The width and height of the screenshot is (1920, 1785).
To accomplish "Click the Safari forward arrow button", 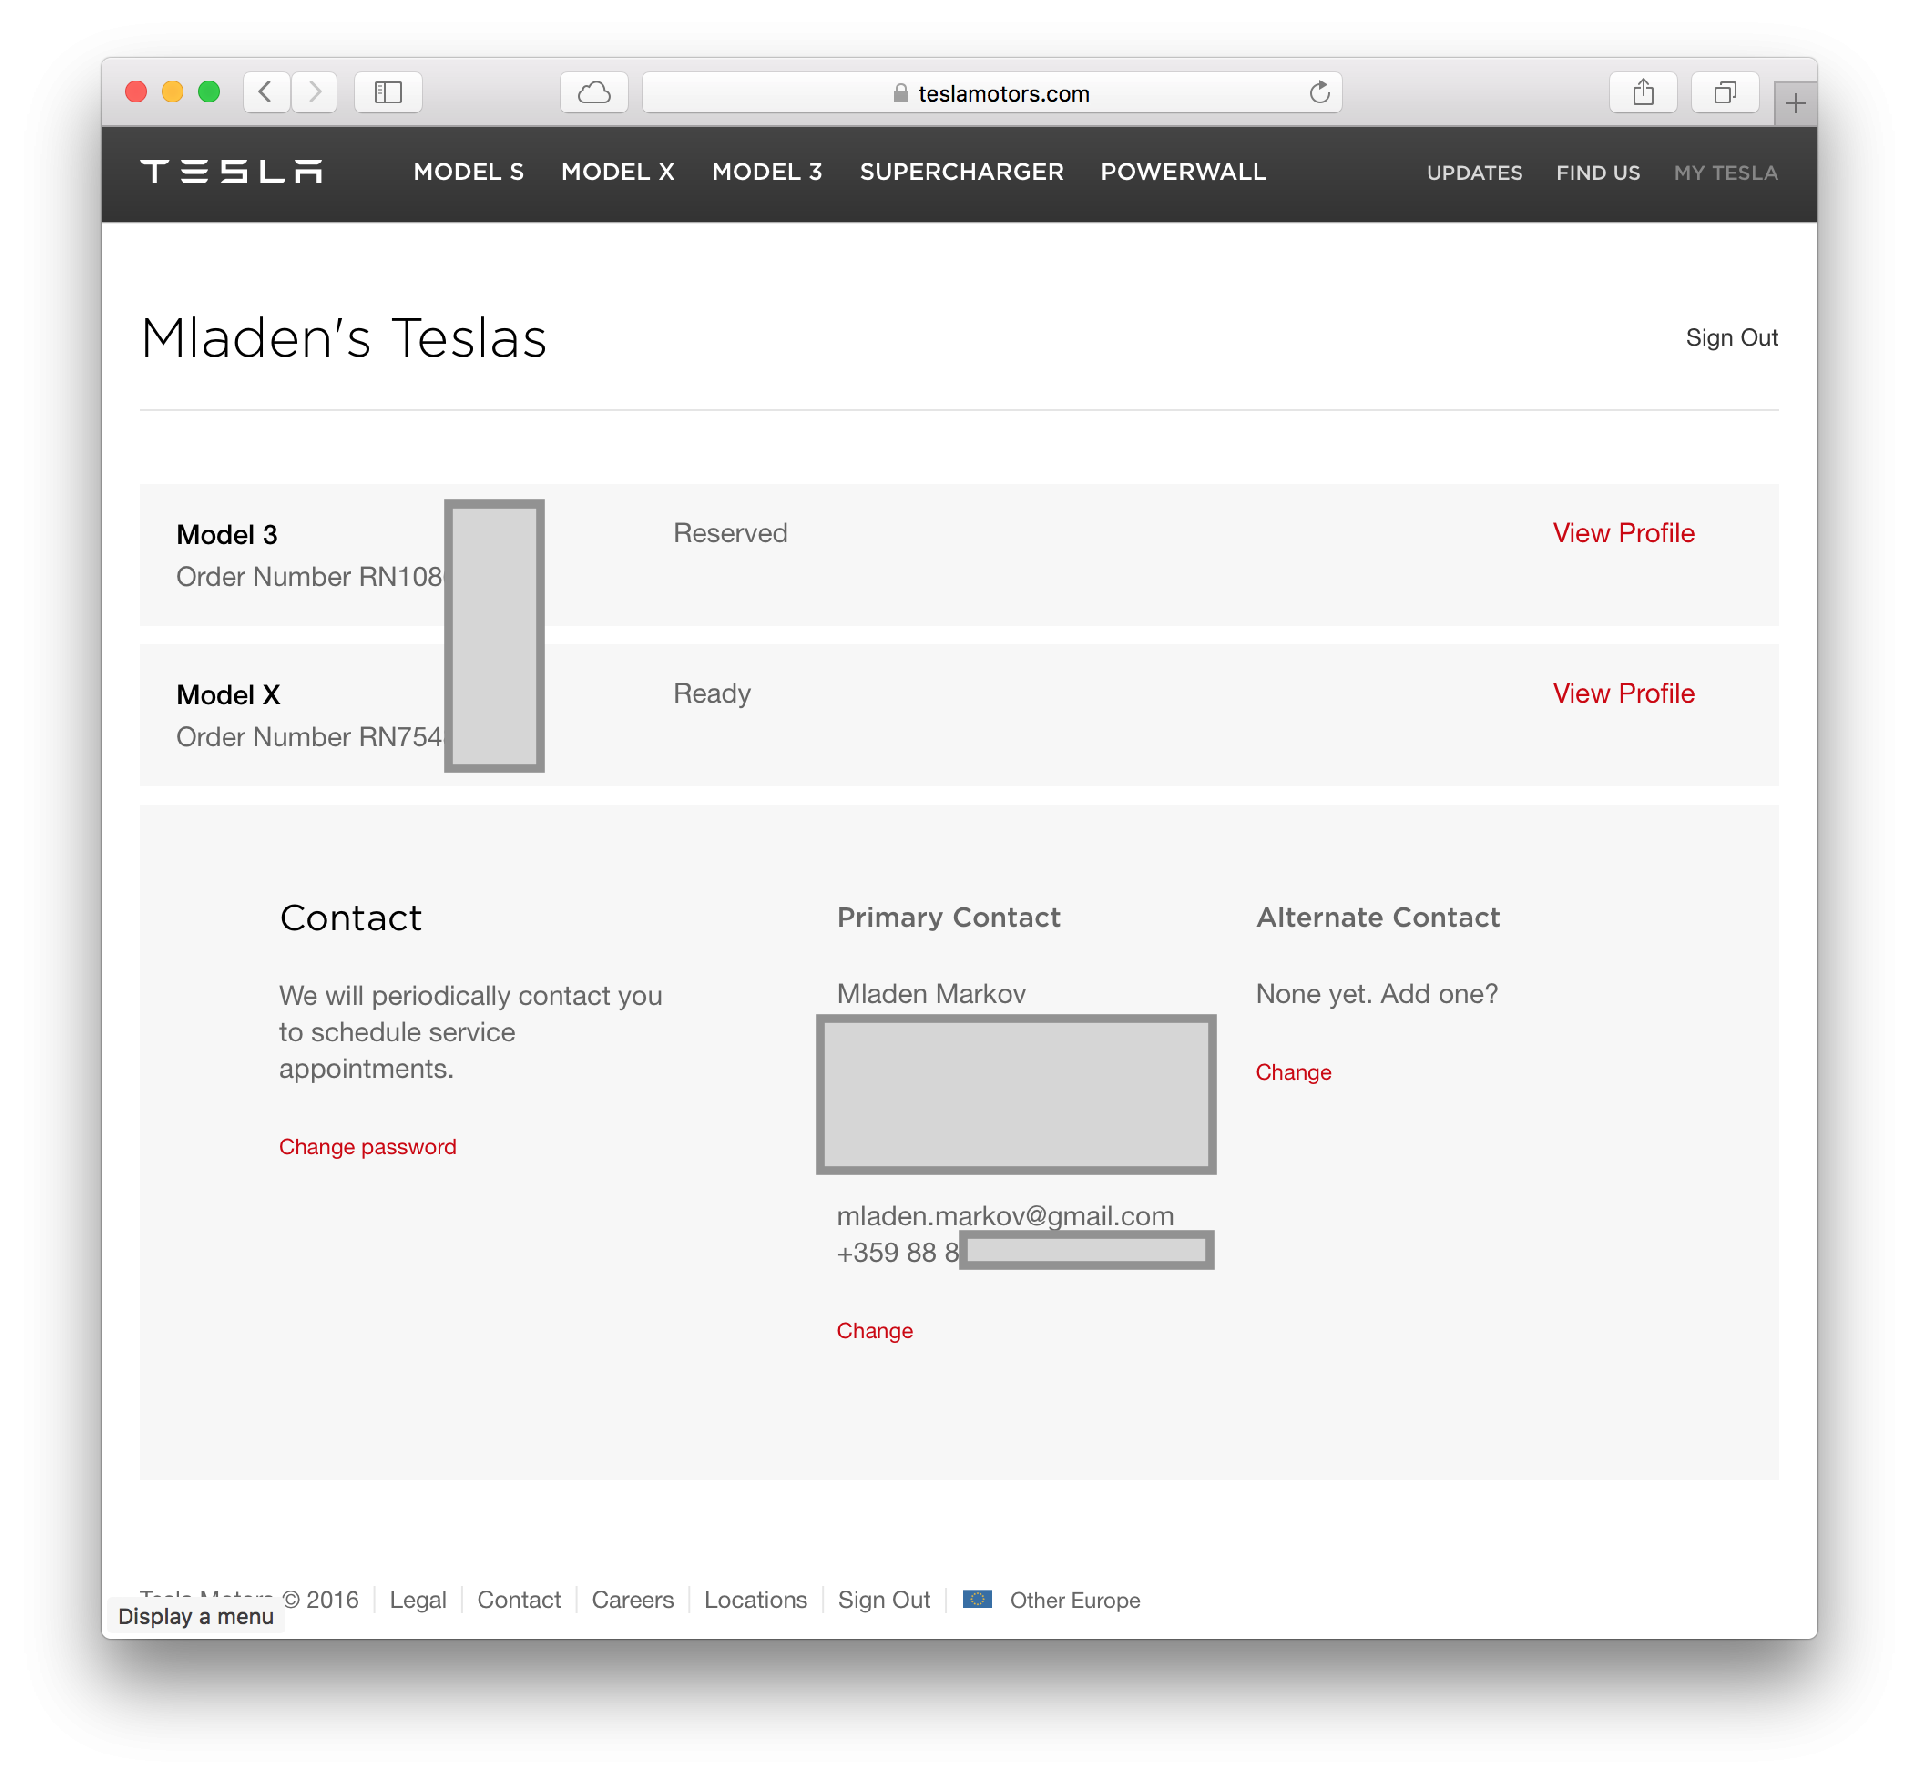I will pos(315,93).
